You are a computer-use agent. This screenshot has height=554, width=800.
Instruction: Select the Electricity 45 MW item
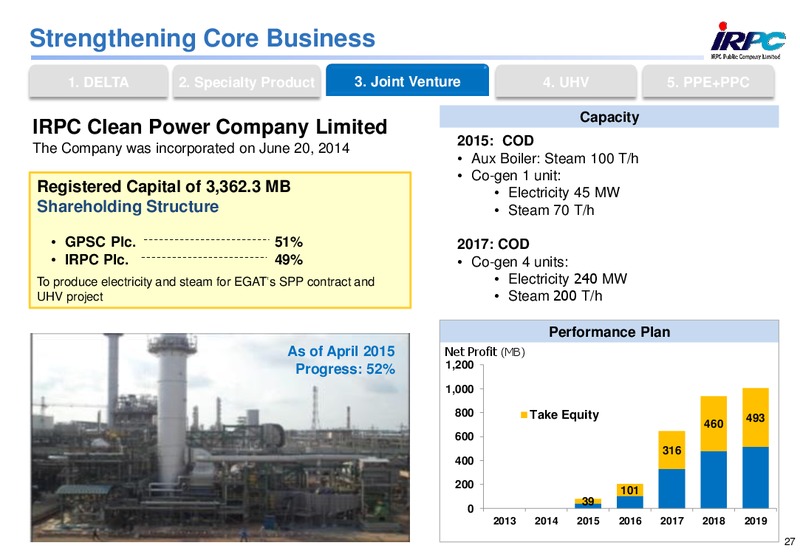tap(564, 193)
